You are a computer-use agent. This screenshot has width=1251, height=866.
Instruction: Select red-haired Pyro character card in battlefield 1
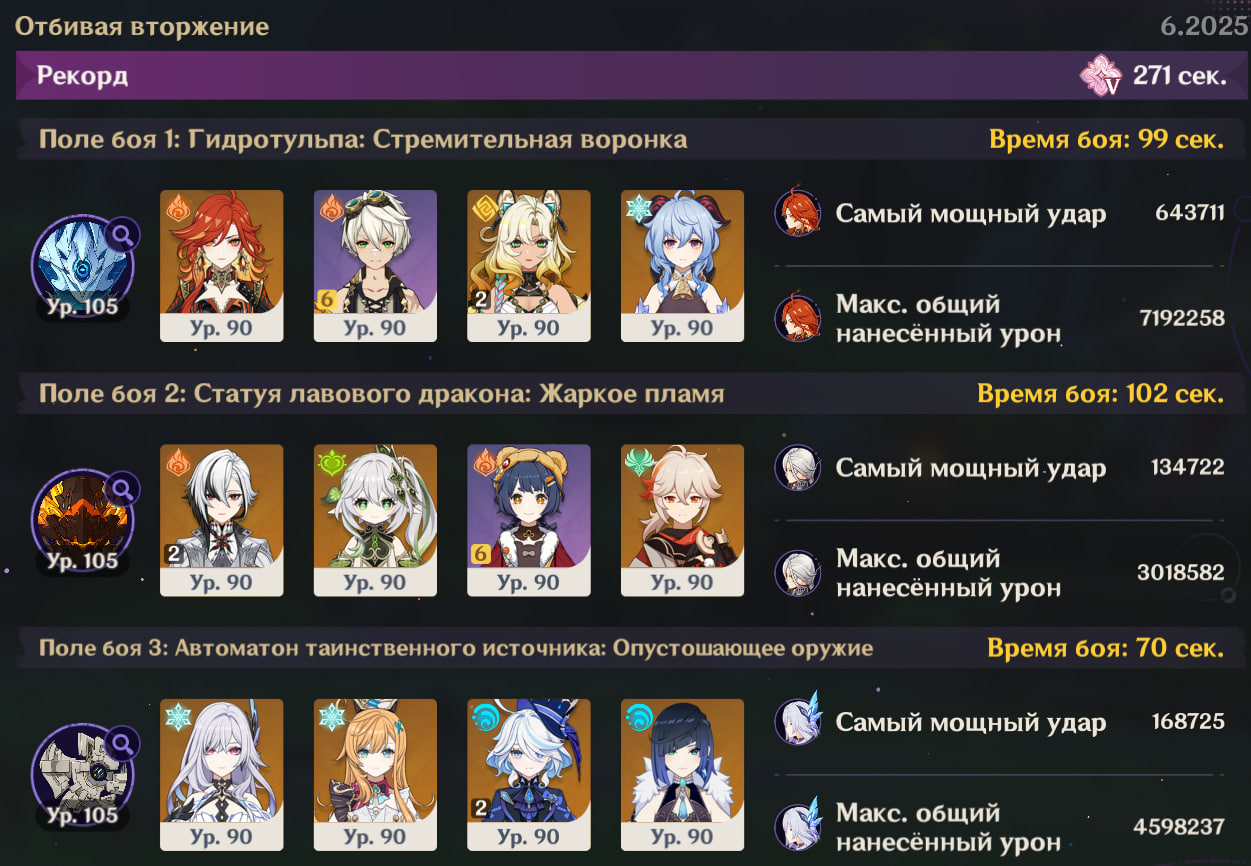point(222,266)
